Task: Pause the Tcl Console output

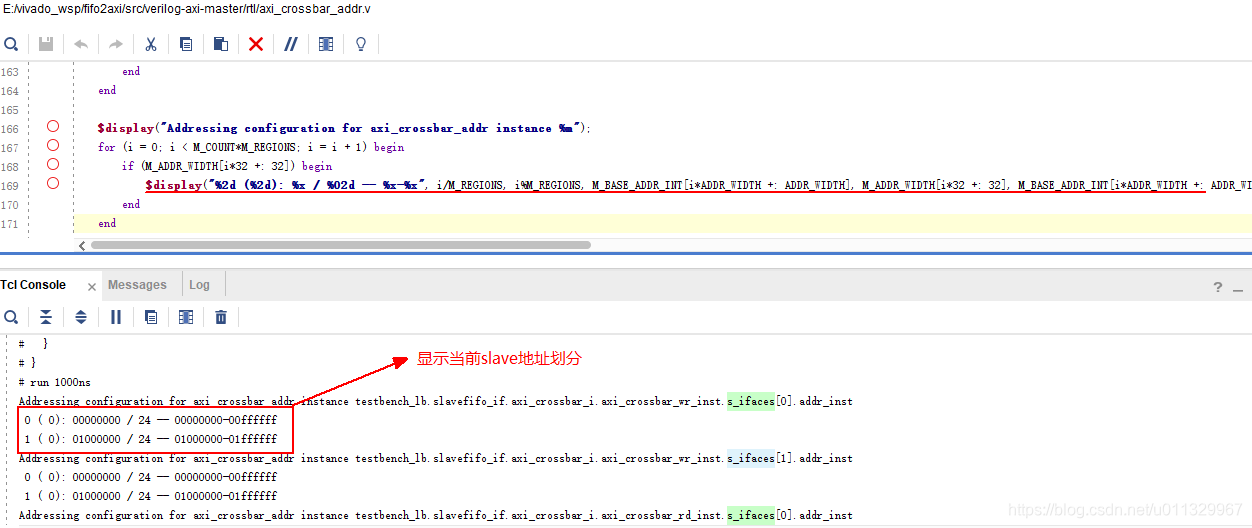Action: click(116, 317)
